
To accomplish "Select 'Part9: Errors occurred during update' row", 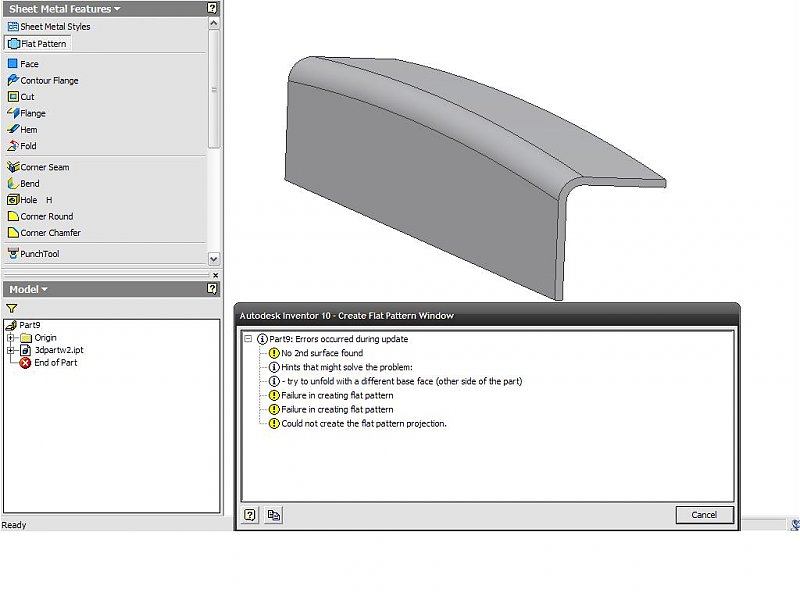I will [x=333, y=339].
